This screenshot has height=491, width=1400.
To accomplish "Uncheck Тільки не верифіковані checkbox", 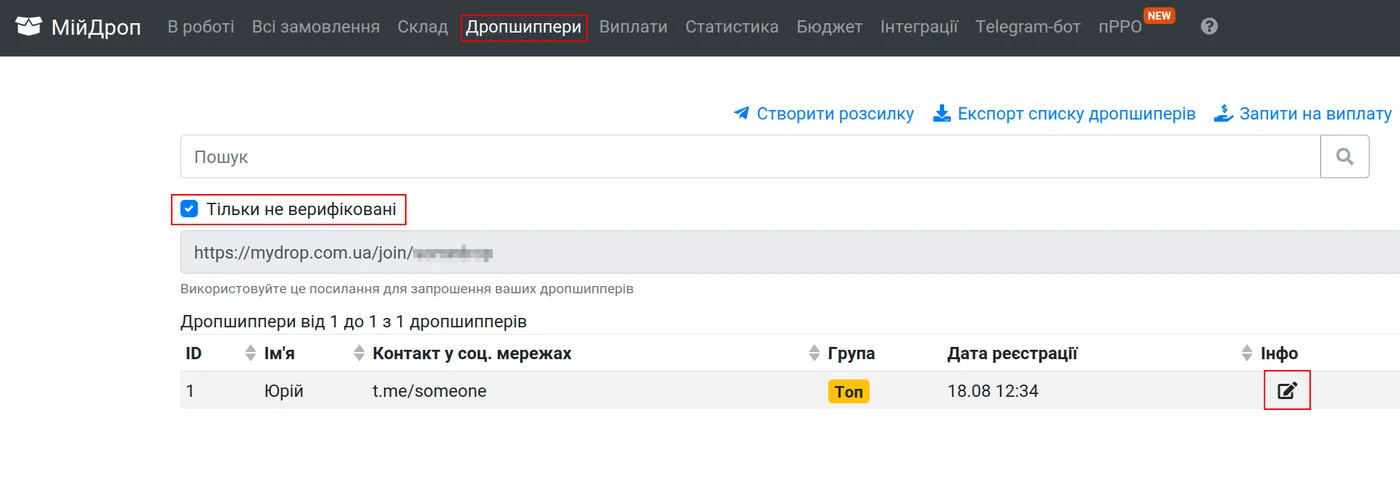I will (189, 209).
